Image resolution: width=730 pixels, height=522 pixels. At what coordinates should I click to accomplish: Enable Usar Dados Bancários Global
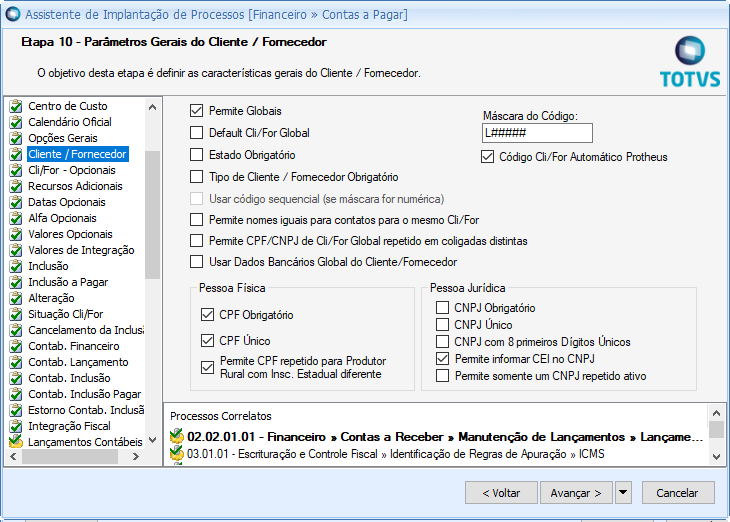point(196,262)
